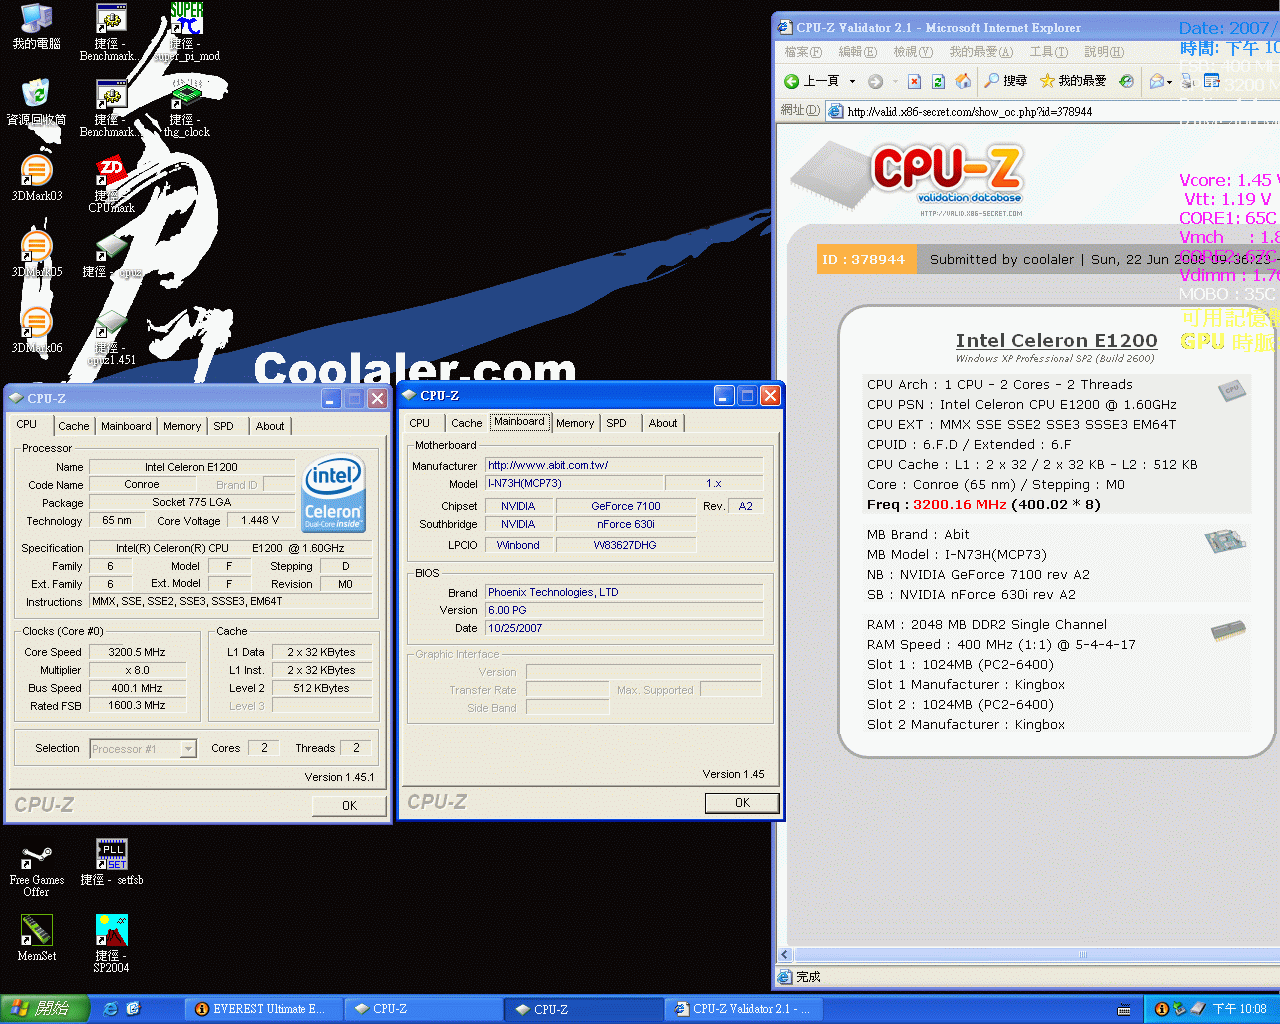
Task: Click the IE horizontal scrollbar left arrow
Action: coord(785,955)
